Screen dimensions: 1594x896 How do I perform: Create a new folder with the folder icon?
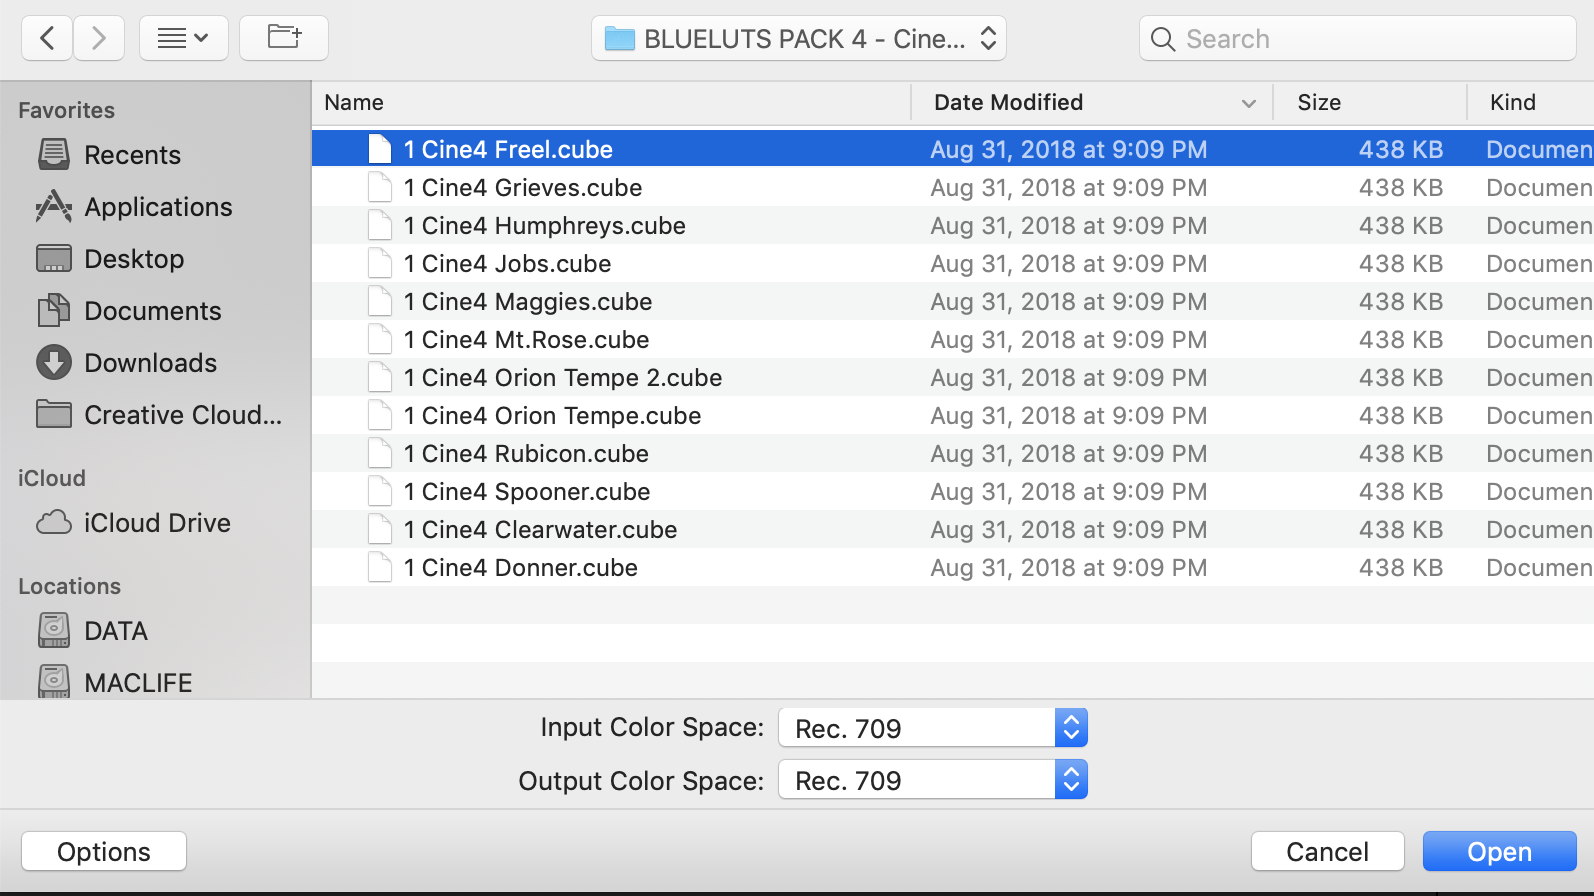[x=283, y=38]
